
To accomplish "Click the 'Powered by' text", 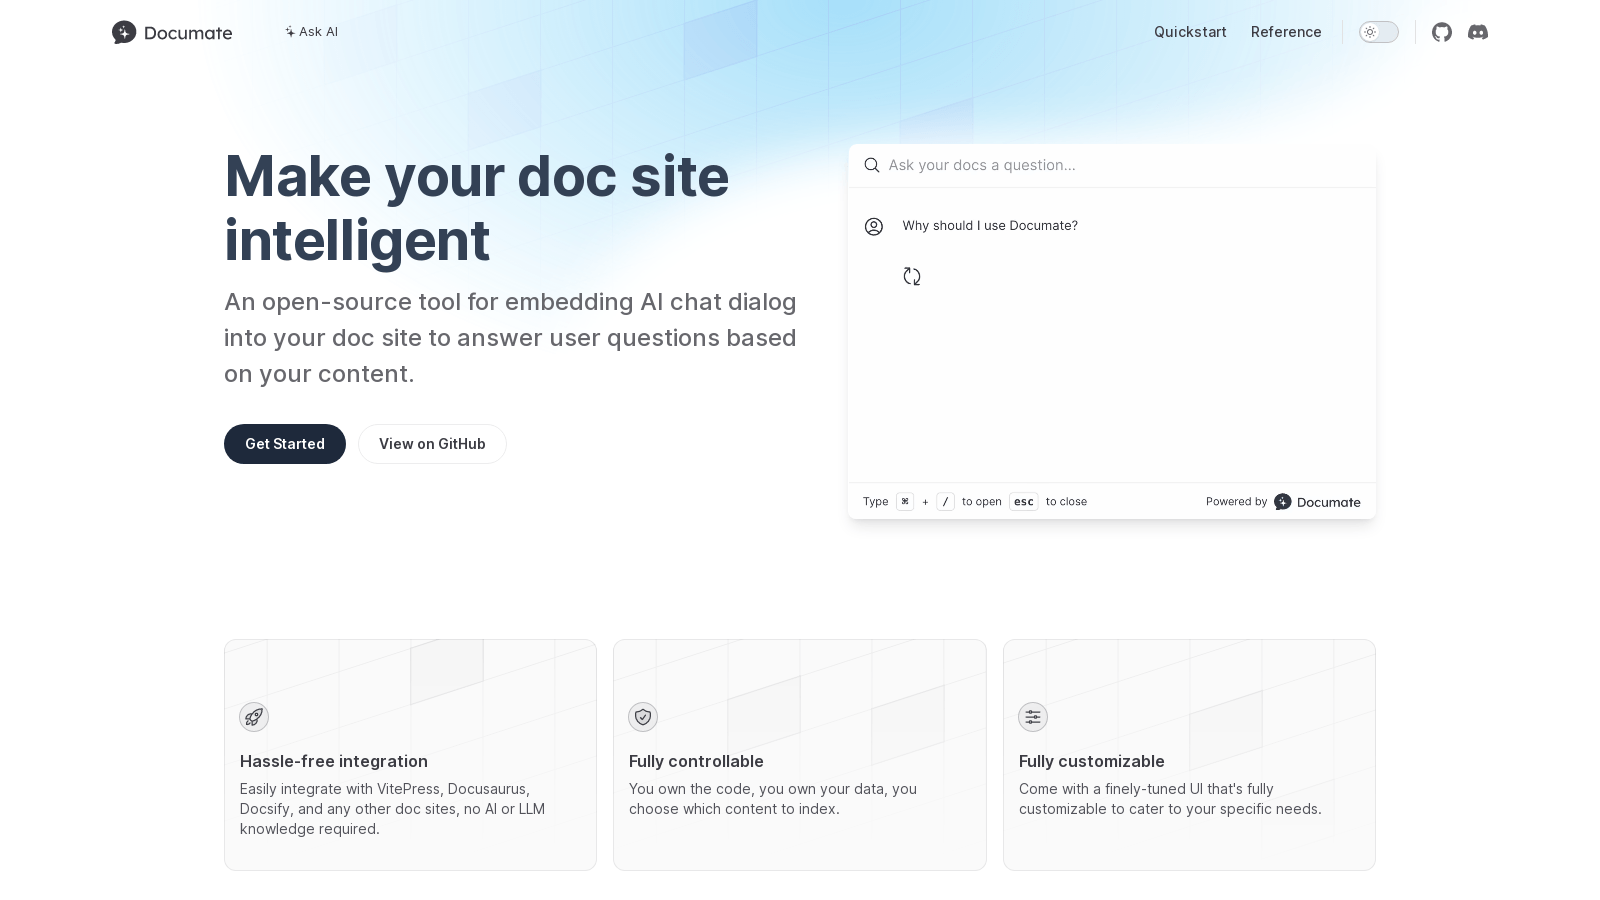I will [x=1236, y=502].
